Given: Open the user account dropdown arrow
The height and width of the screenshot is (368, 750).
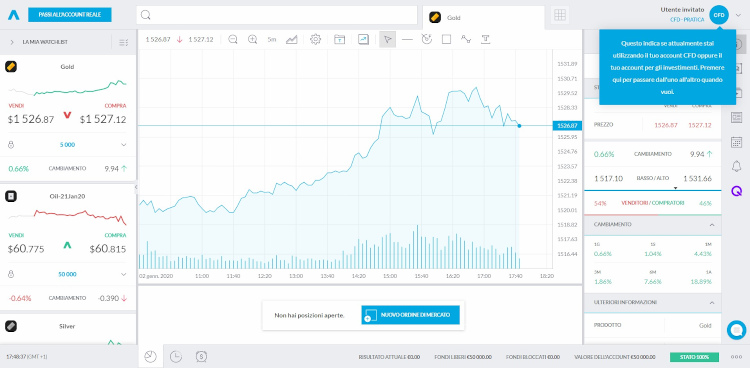Looking at the screenshot, I should 739,15.
